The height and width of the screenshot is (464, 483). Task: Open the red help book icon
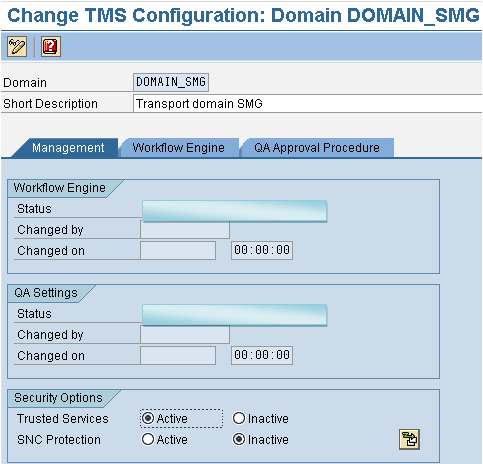pyautogui.click(x=51, y=47)
